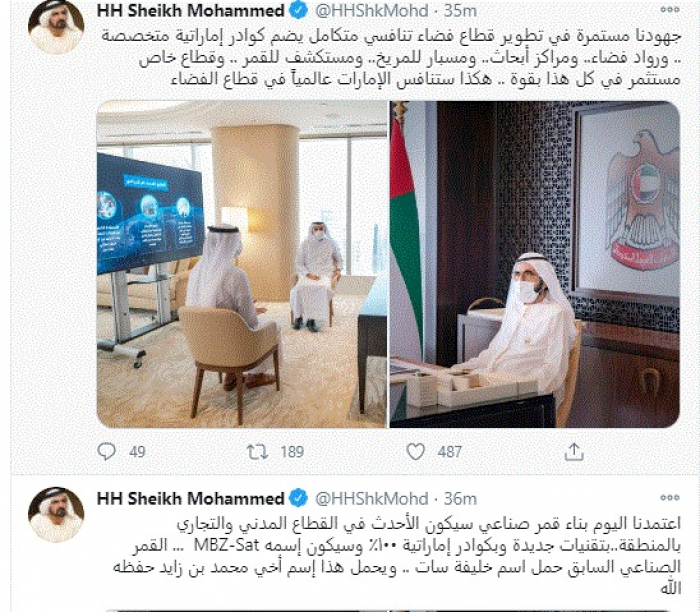Open HH Sheikh Mohammed name on the second tweet
700x612 pixels.
tap(191, 498)
